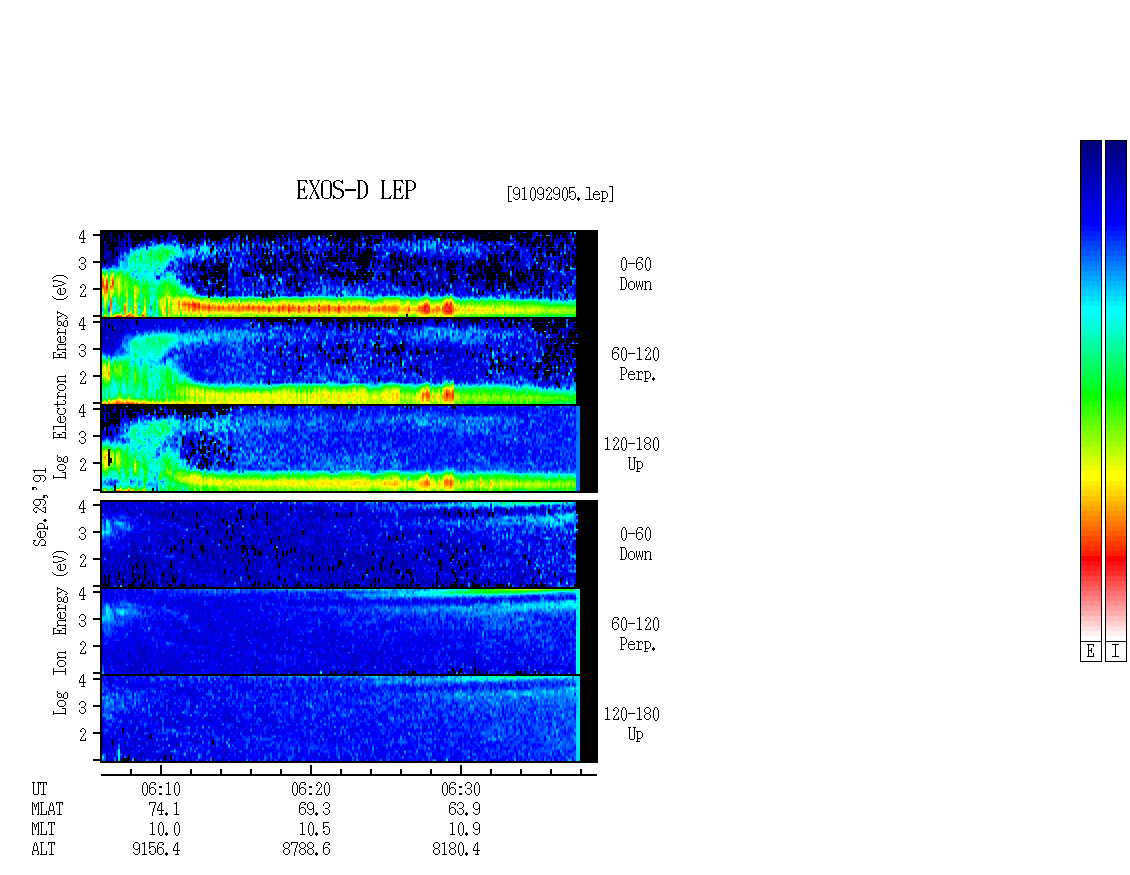Click the MLAT row label
Screen dimensions: 1130x875
click(47, 809)
